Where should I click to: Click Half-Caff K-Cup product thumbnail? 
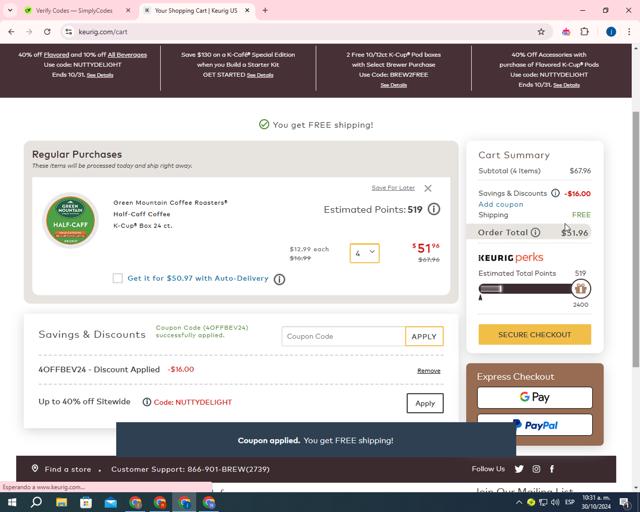[x=71, y=221]
